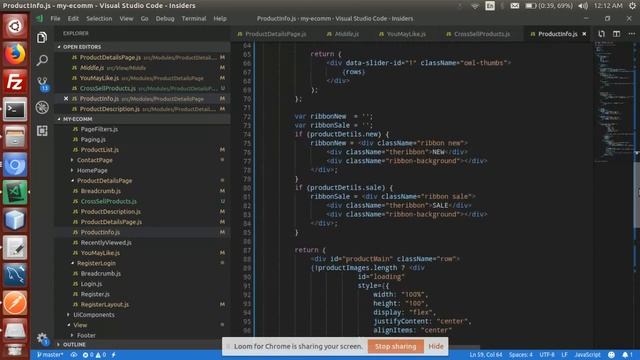Open the Extensions view icon

point(42,131)
